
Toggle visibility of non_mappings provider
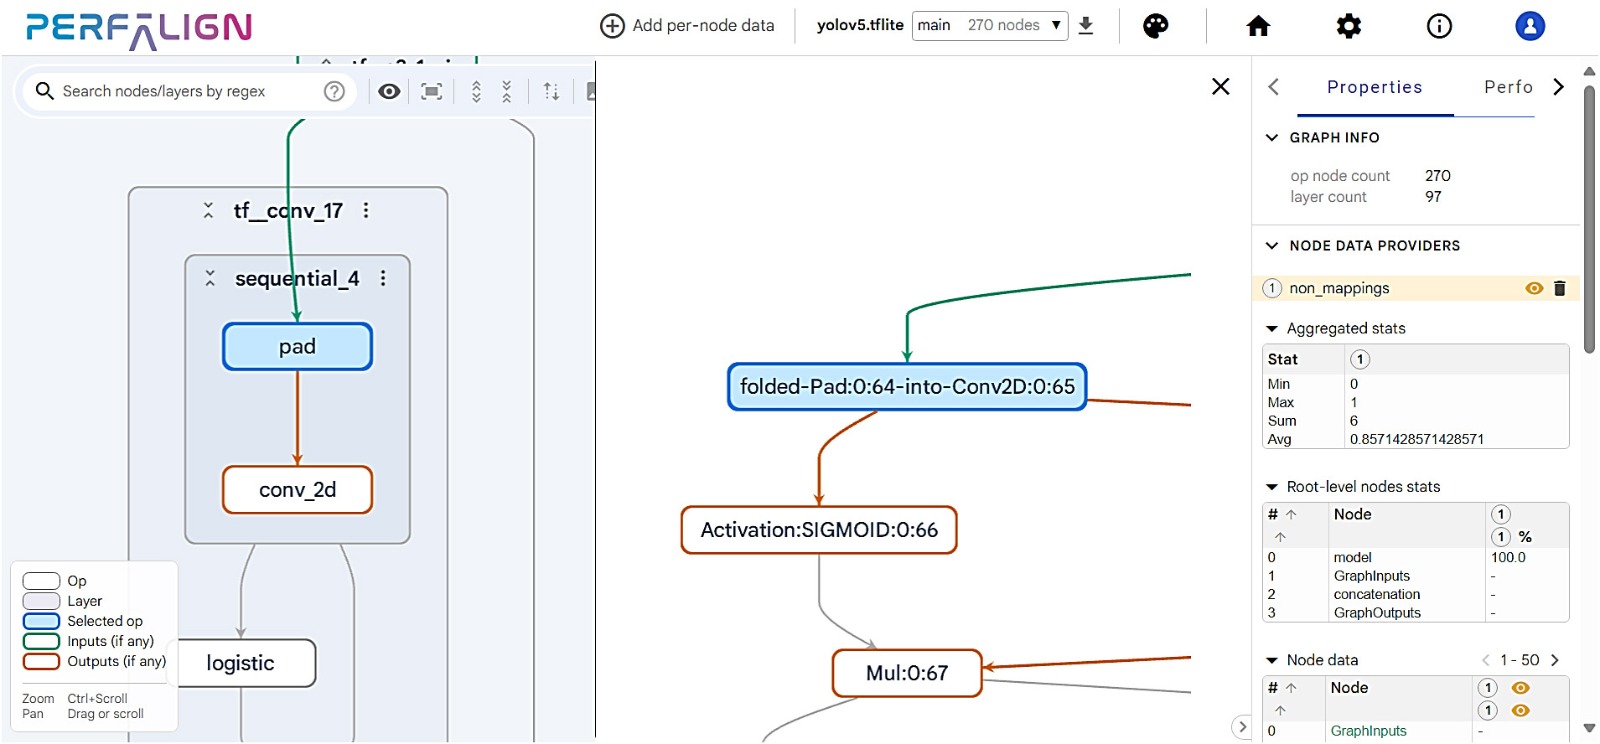tap(1534, 288)
